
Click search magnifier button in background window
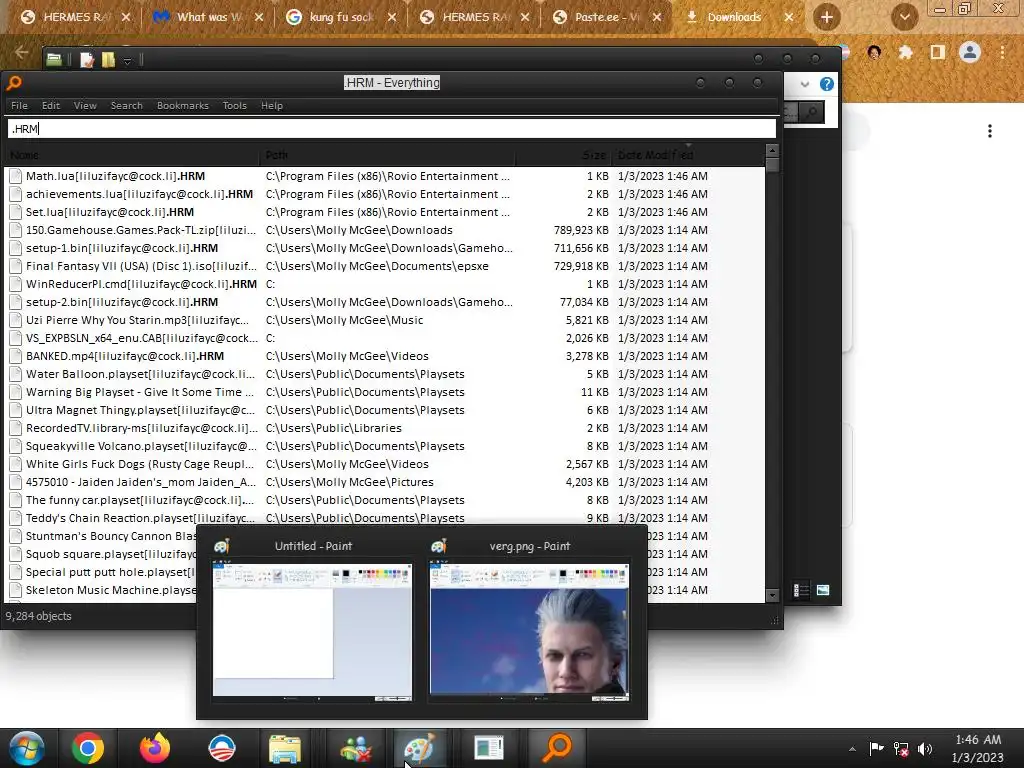[x=812, y=112]
